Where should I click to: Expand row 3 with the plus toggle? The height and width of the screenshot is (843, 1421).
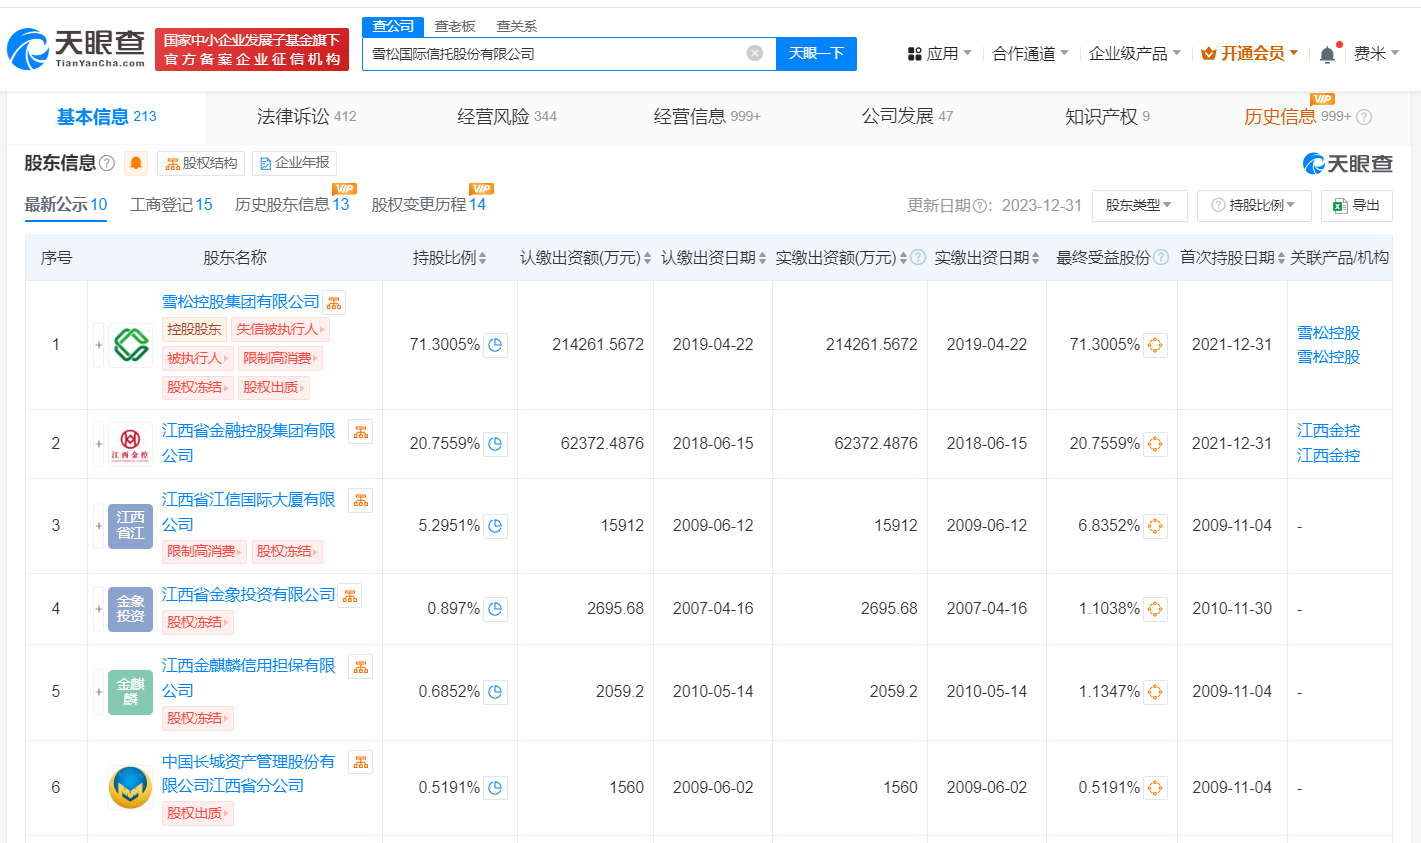tap(99, 526)
